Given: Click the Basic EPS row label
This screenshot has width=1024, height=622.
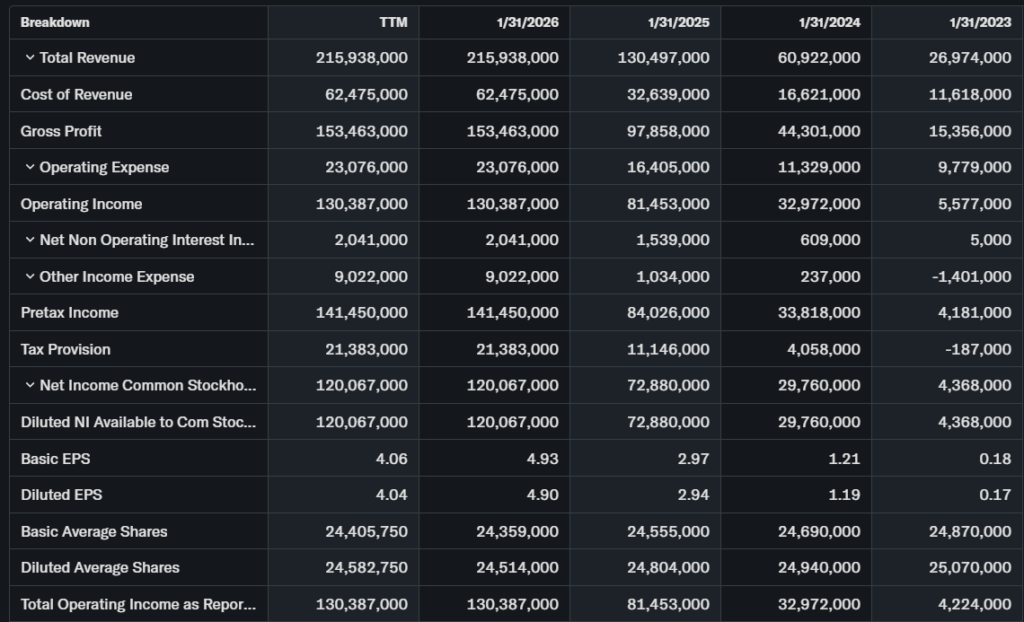Looking at the screenshot, I should [55, 459].
